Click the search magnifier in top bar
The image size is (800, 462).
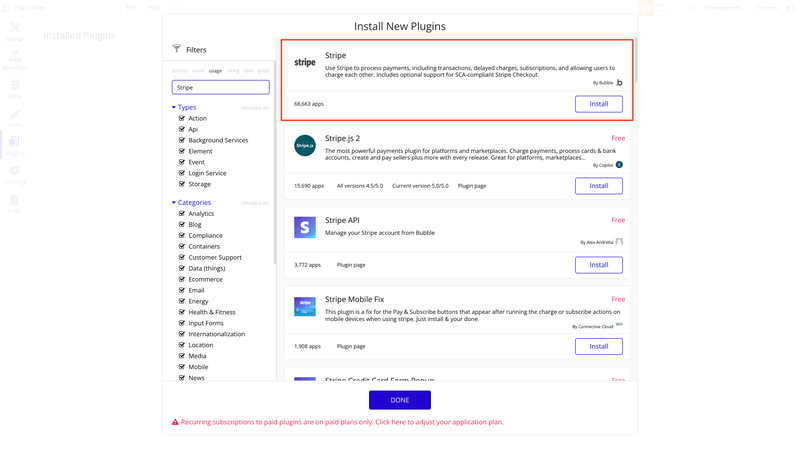[x=692, y=8]
